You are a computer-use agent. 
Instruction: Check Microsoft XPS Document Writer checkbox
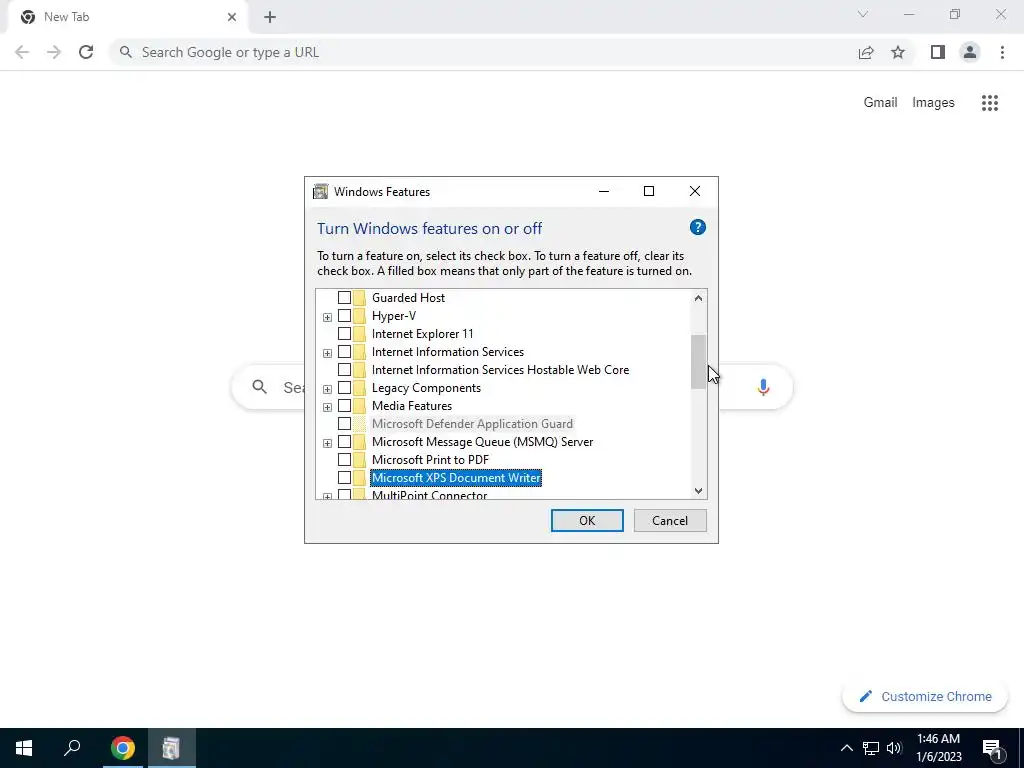point(344,478)
